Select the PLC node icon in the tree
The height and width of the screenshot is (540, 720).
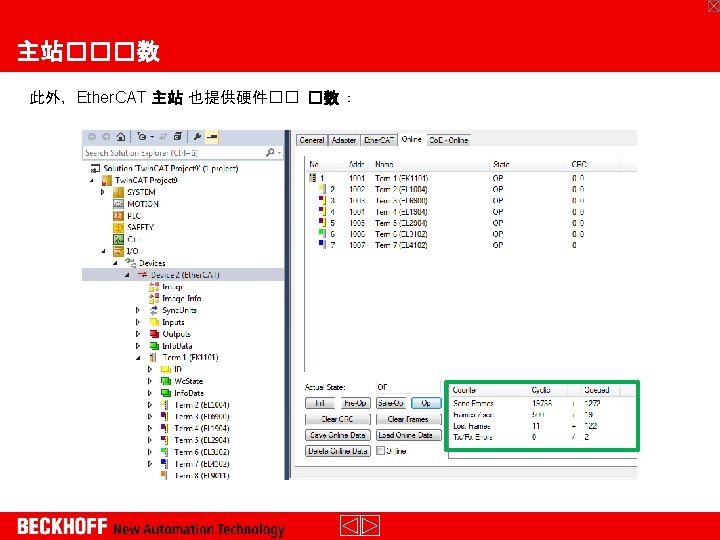point(118,215)
